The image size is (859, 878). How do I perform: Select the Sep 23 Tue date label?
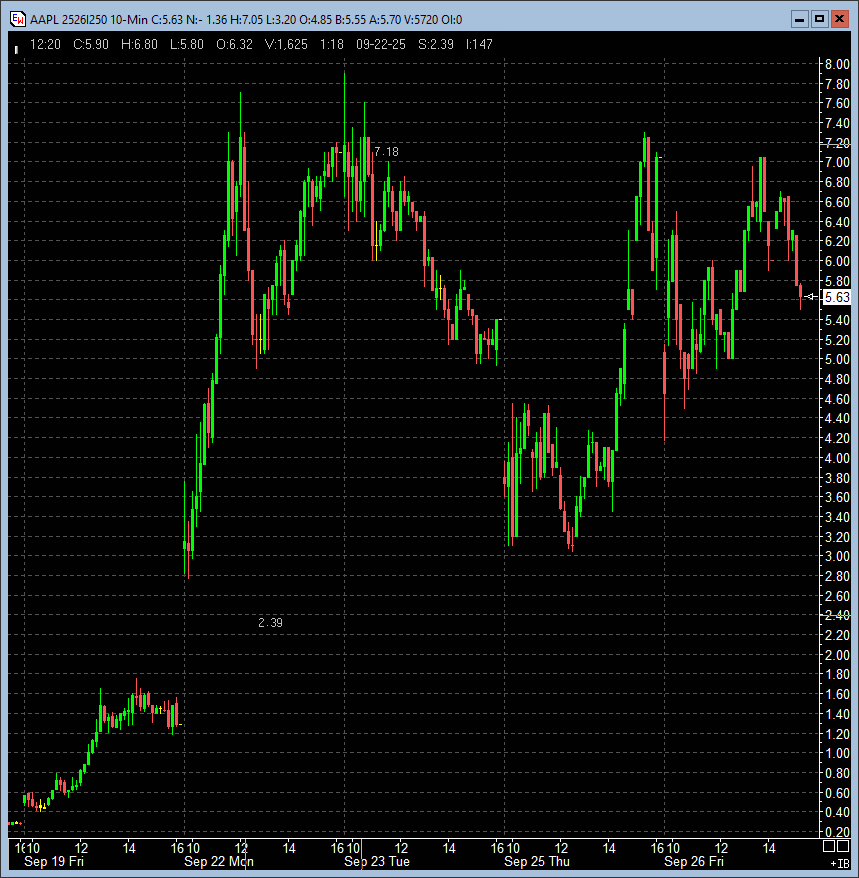[377, 862]
